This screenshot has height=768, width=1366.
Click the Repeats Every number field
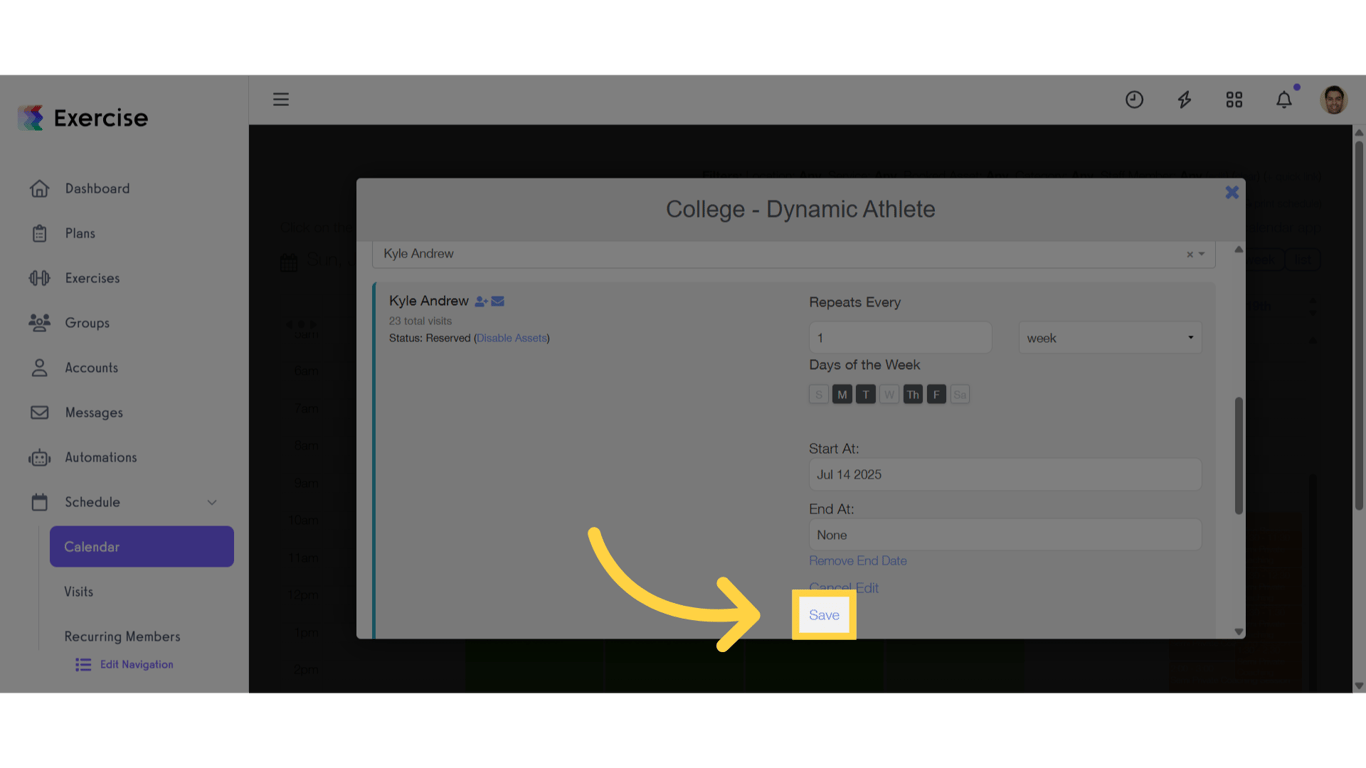[900, 338]
